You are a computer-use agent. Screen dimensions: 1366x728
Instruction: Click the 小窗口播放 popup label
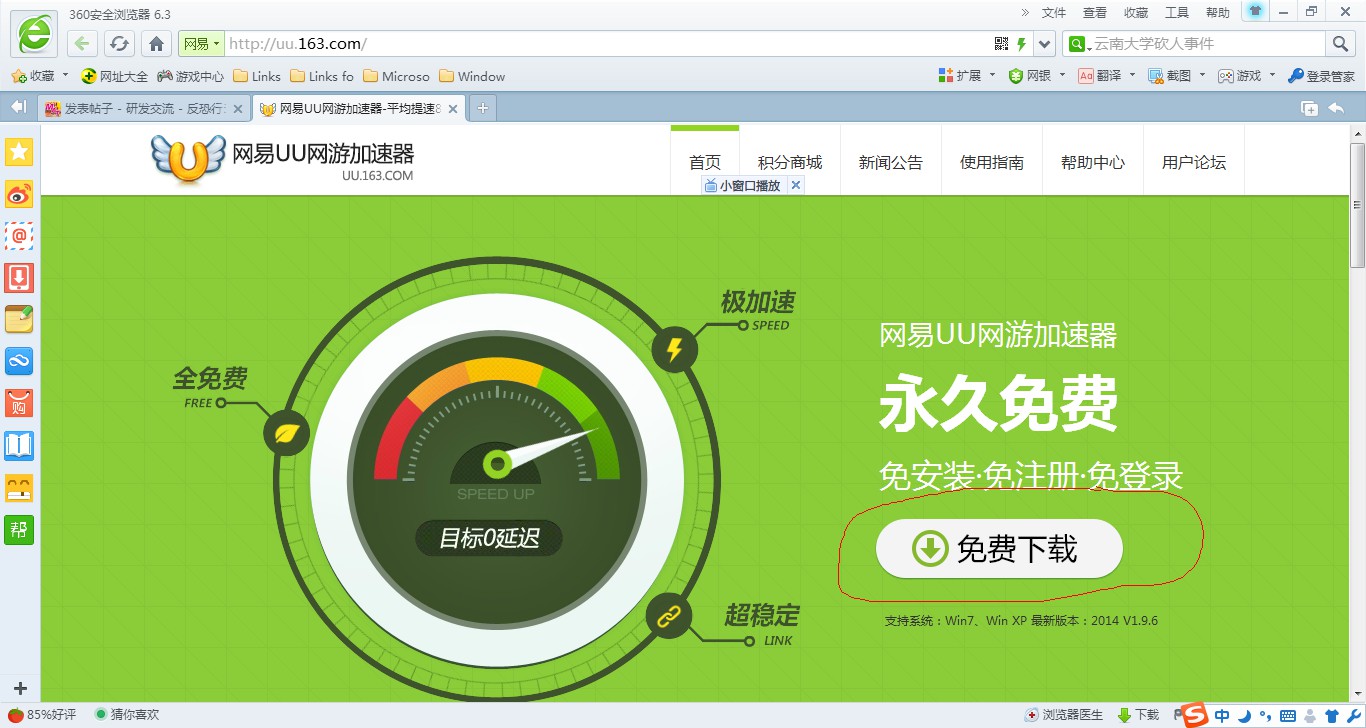pyautogui.click(x=742, y=185)
